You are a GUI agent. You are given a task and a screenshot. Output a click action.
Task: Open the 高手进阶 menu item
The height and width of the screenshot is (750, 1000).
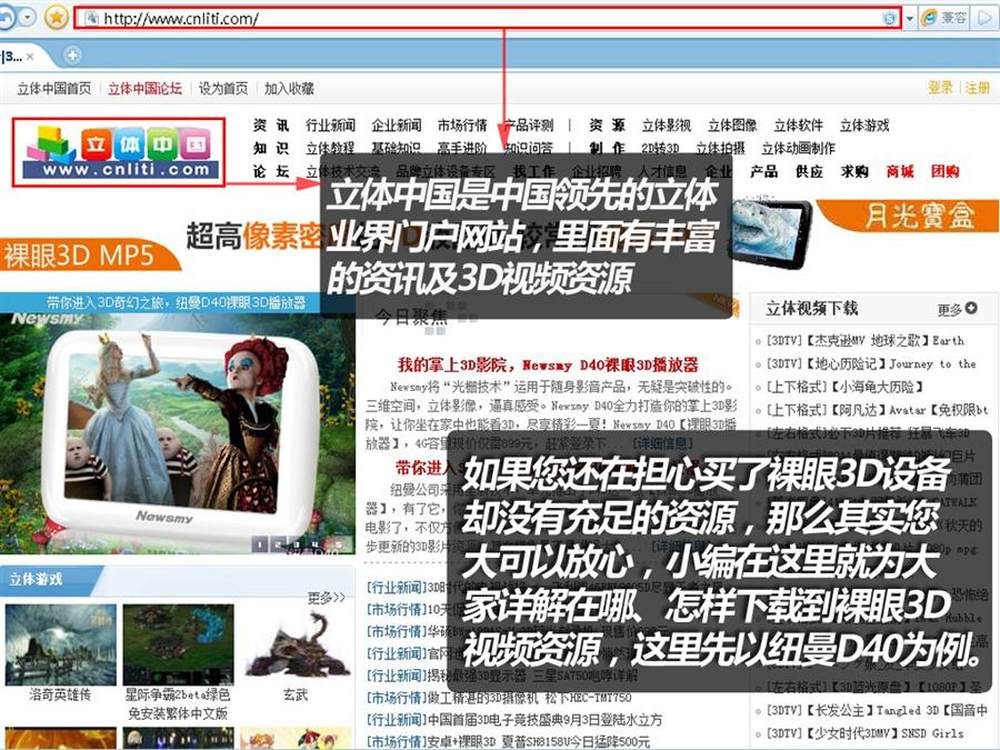click(462, 148)
